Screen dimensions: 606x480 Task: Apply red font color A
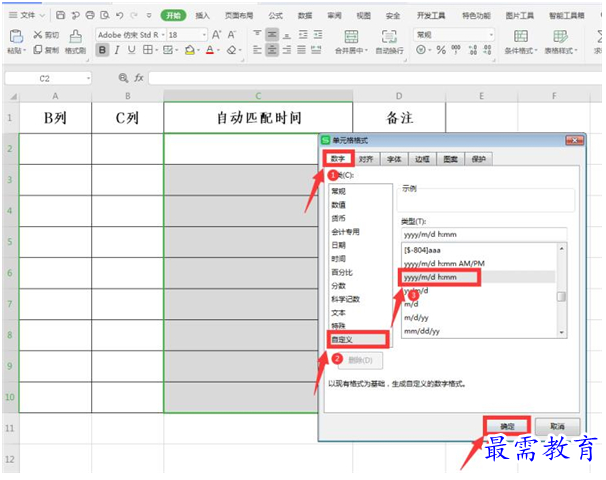coord(210,50)
